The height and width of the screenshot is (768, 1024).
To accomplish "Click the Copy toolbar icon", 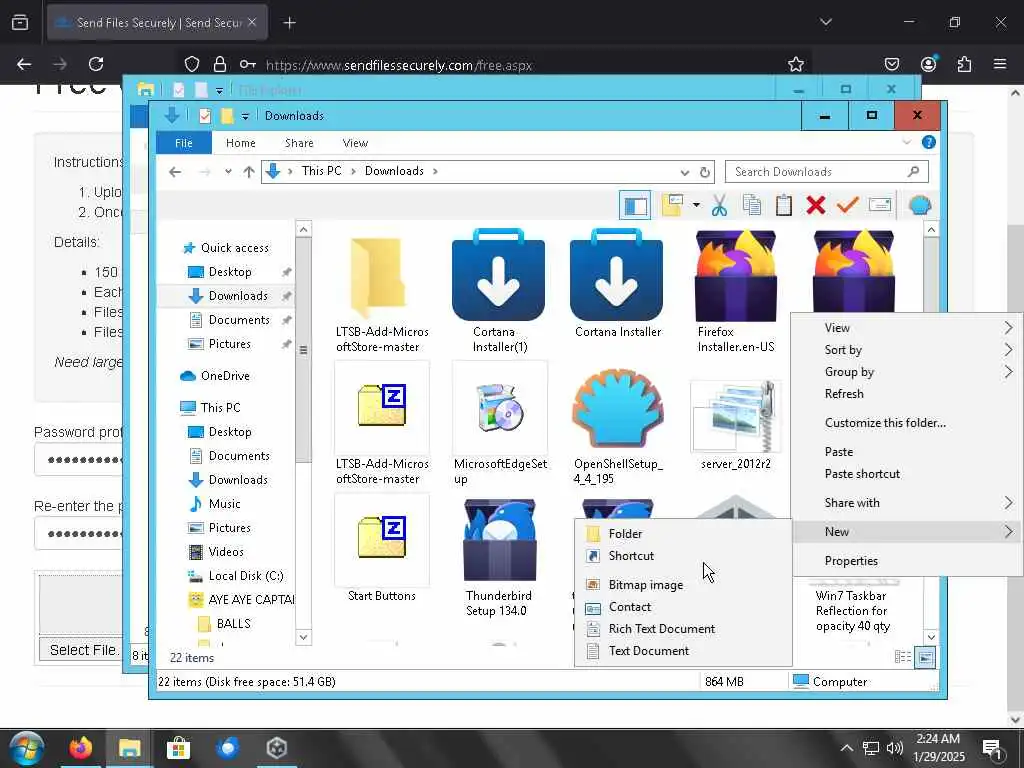I will 752,206.
